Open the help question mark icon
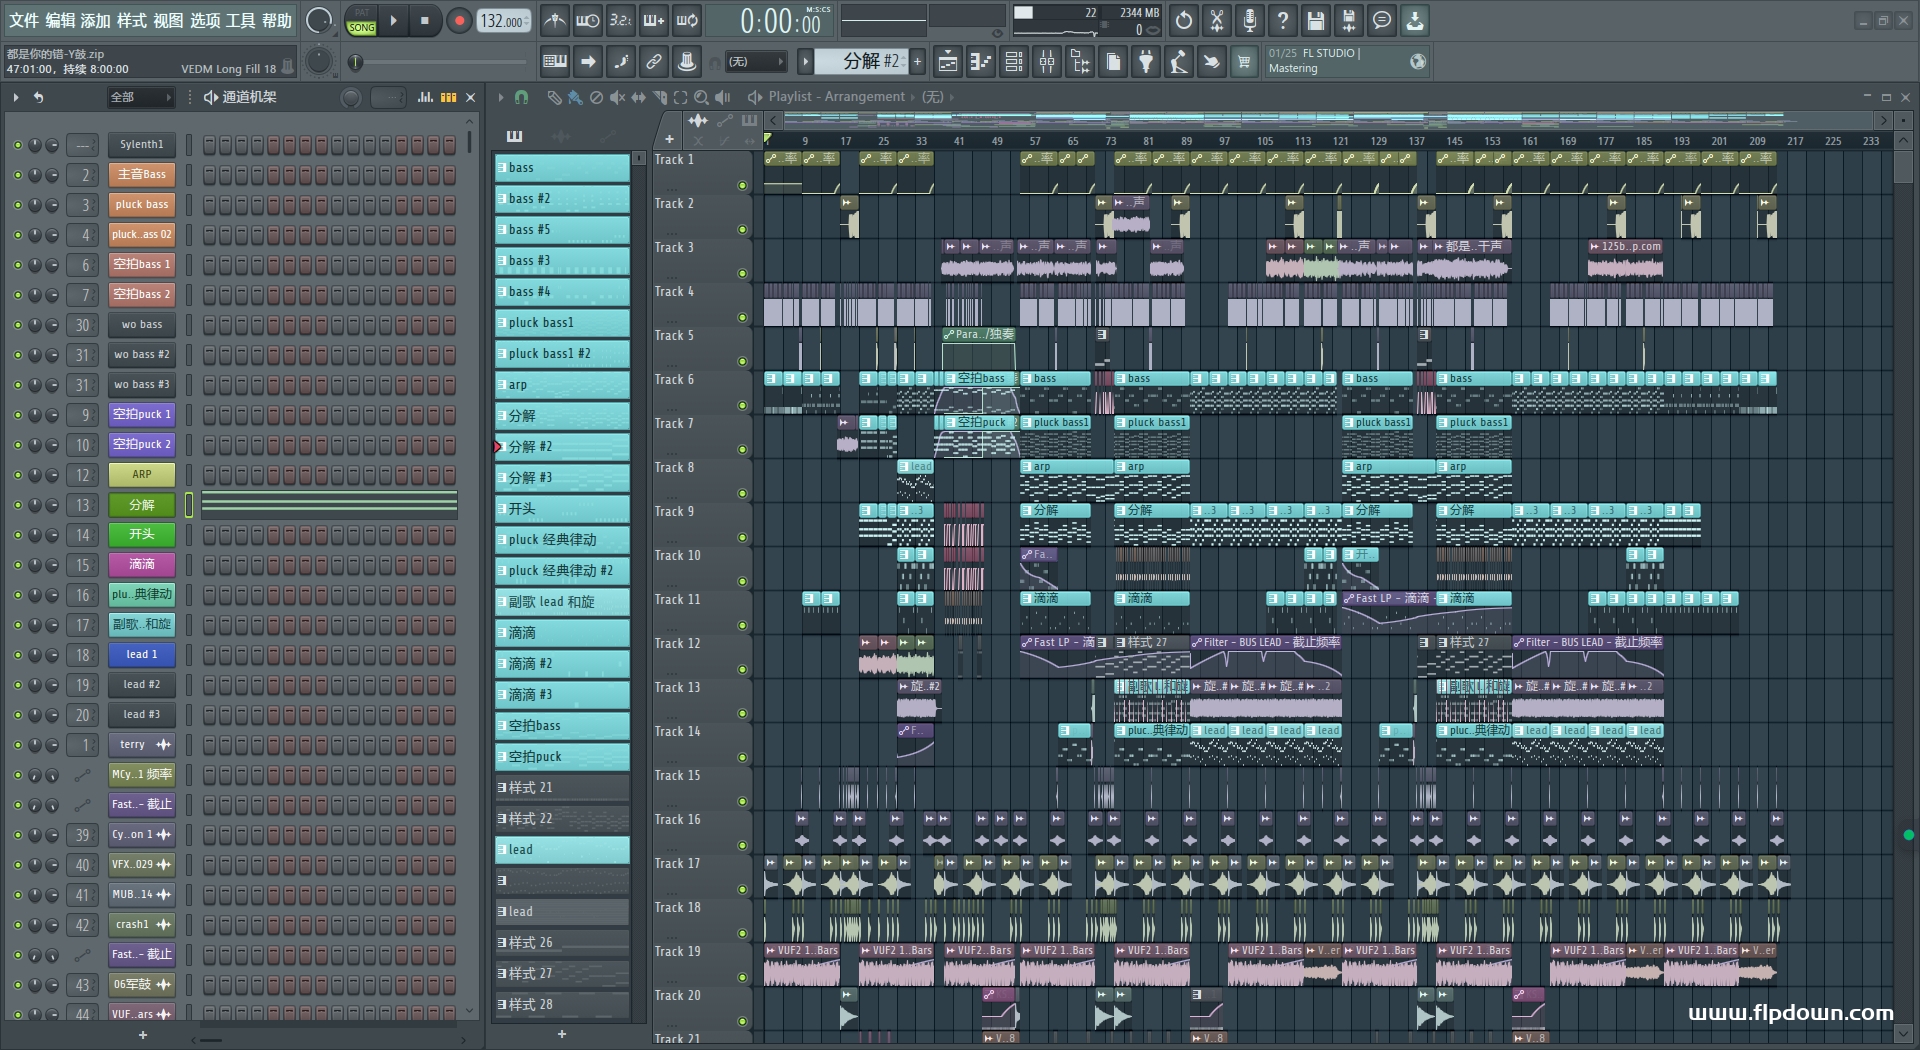This screenshot has height=1050, width=1920. 1283,20
